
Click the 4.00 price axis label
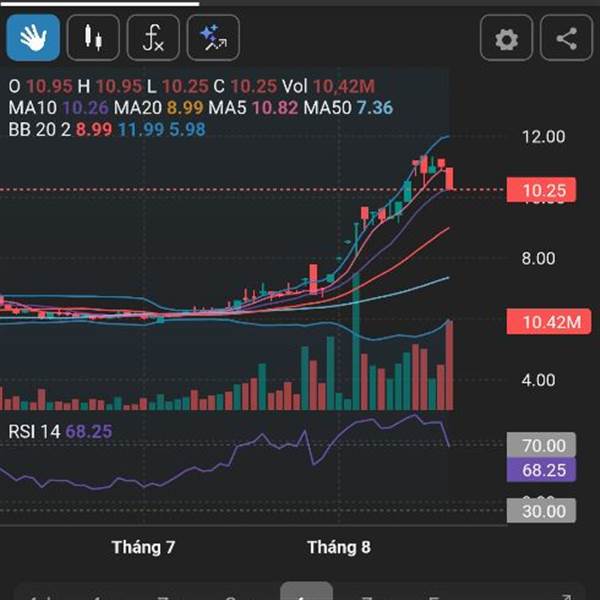538,380
